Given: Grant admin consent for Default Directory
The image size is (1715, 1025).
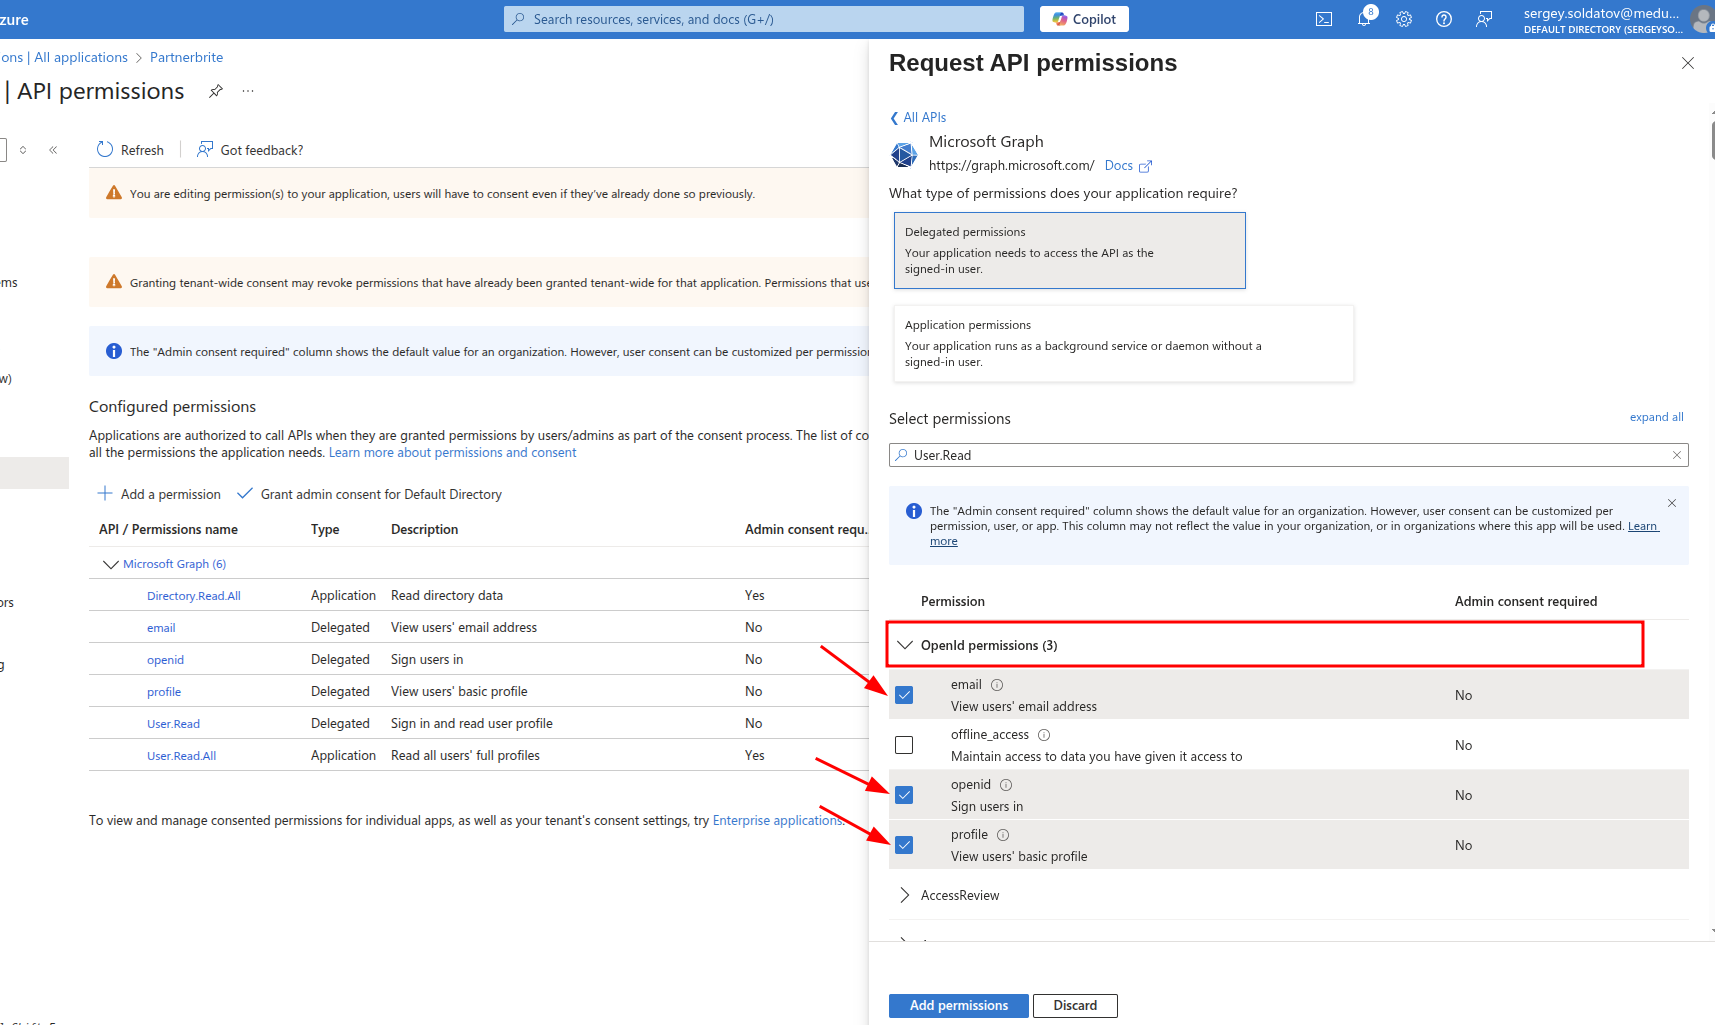Looking at the screenshot, I should point(369,494).
